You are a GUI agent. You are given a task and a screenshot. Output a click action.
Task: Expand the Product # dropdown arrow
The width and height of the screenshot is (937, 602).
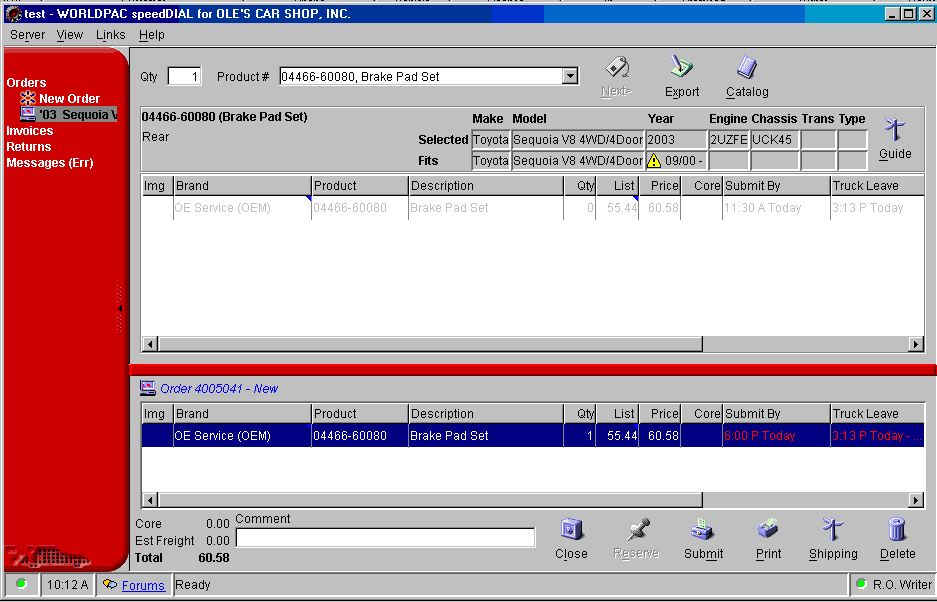point(571,77)
